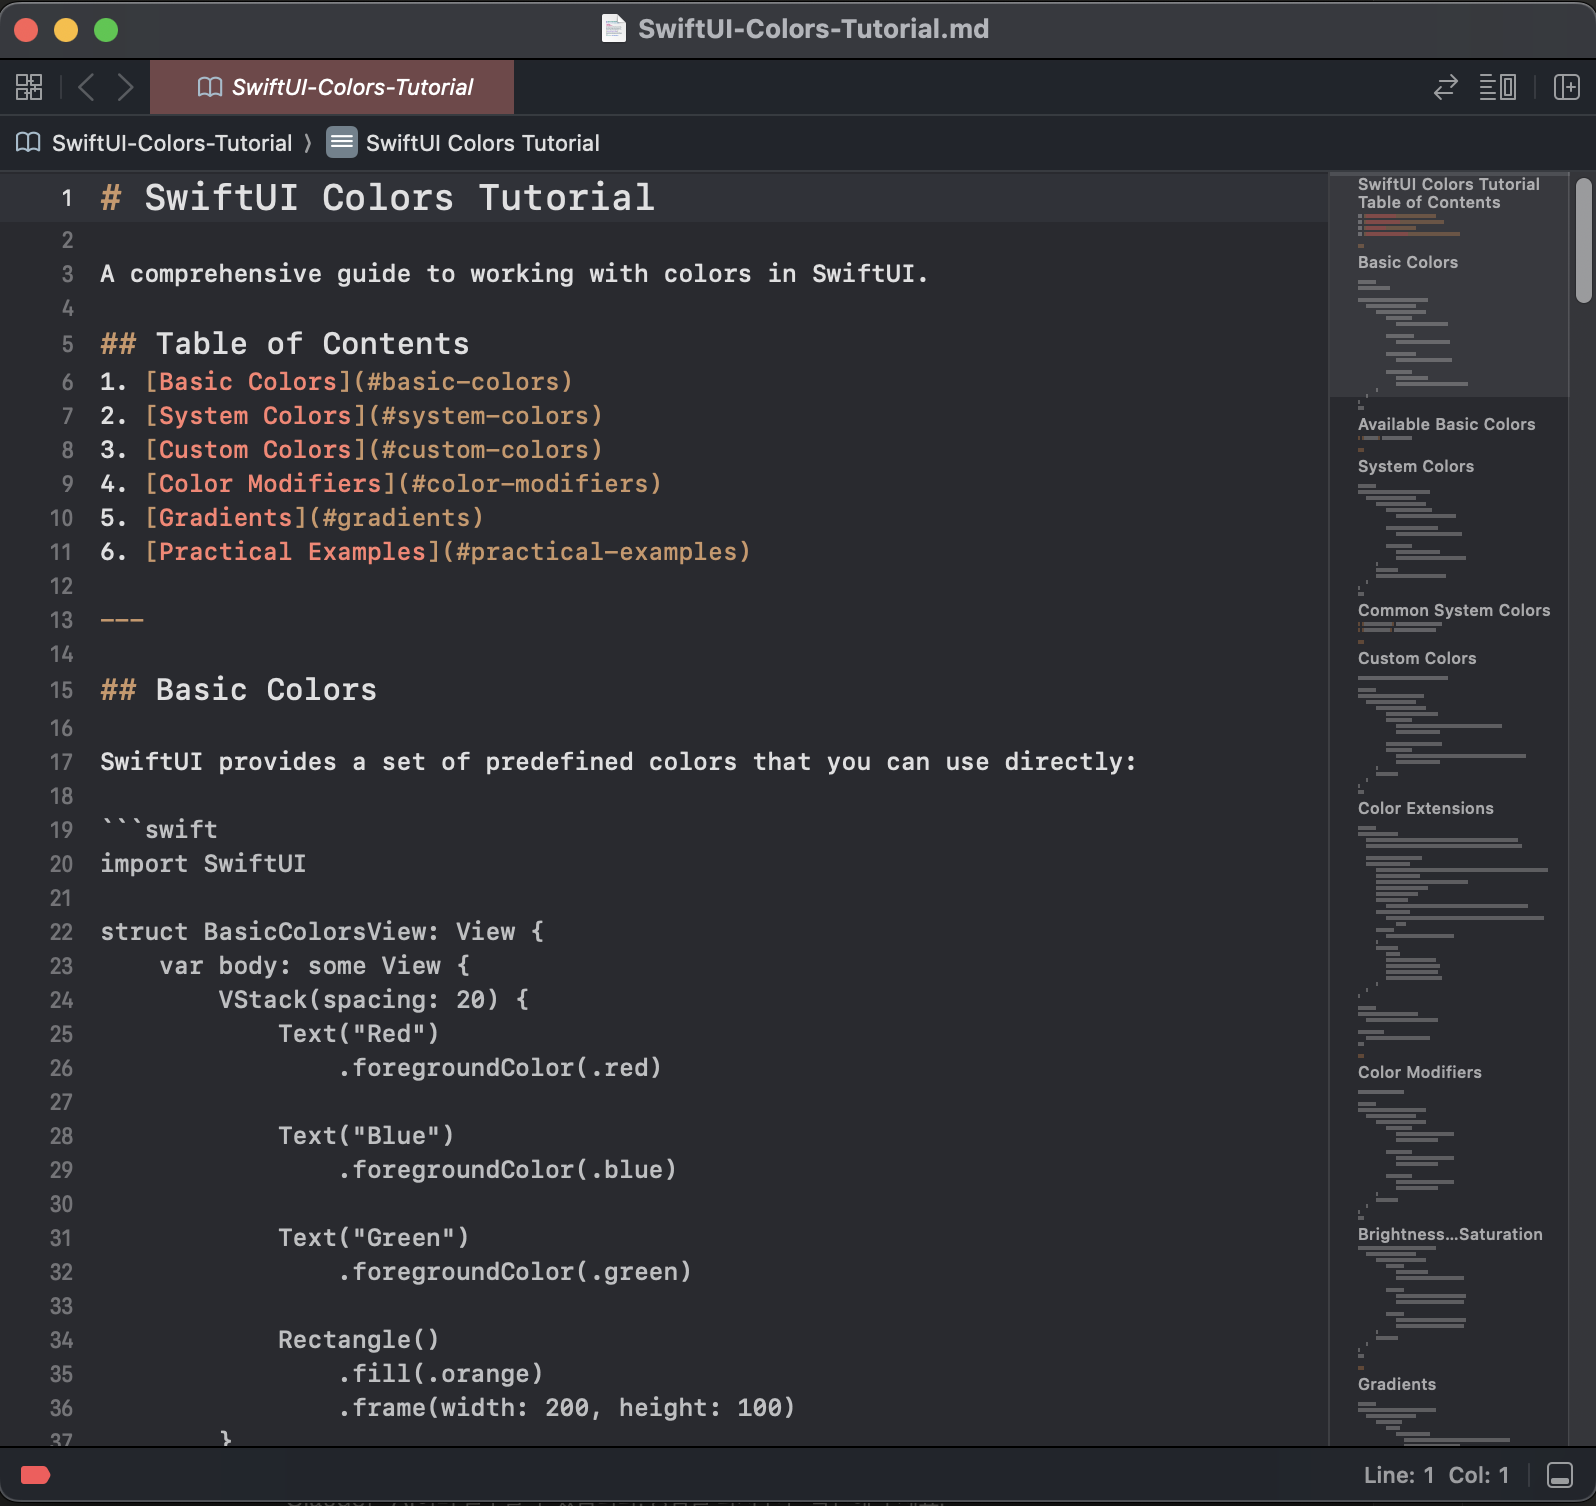Add a new editor pane on right

[1567, 87]
